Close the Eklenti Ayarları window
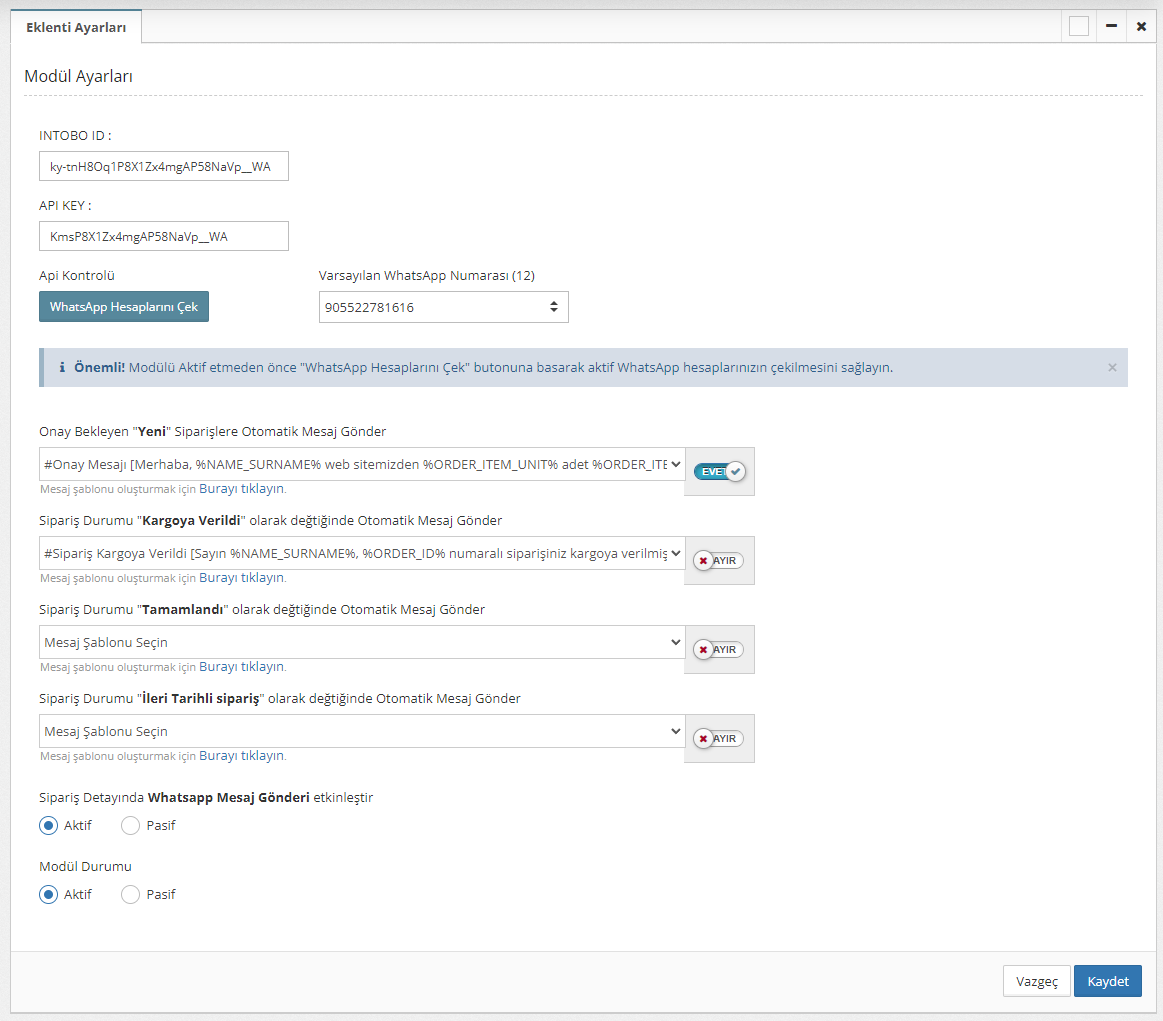This screenshot has width=1163, height=1021. point(1141,27)
